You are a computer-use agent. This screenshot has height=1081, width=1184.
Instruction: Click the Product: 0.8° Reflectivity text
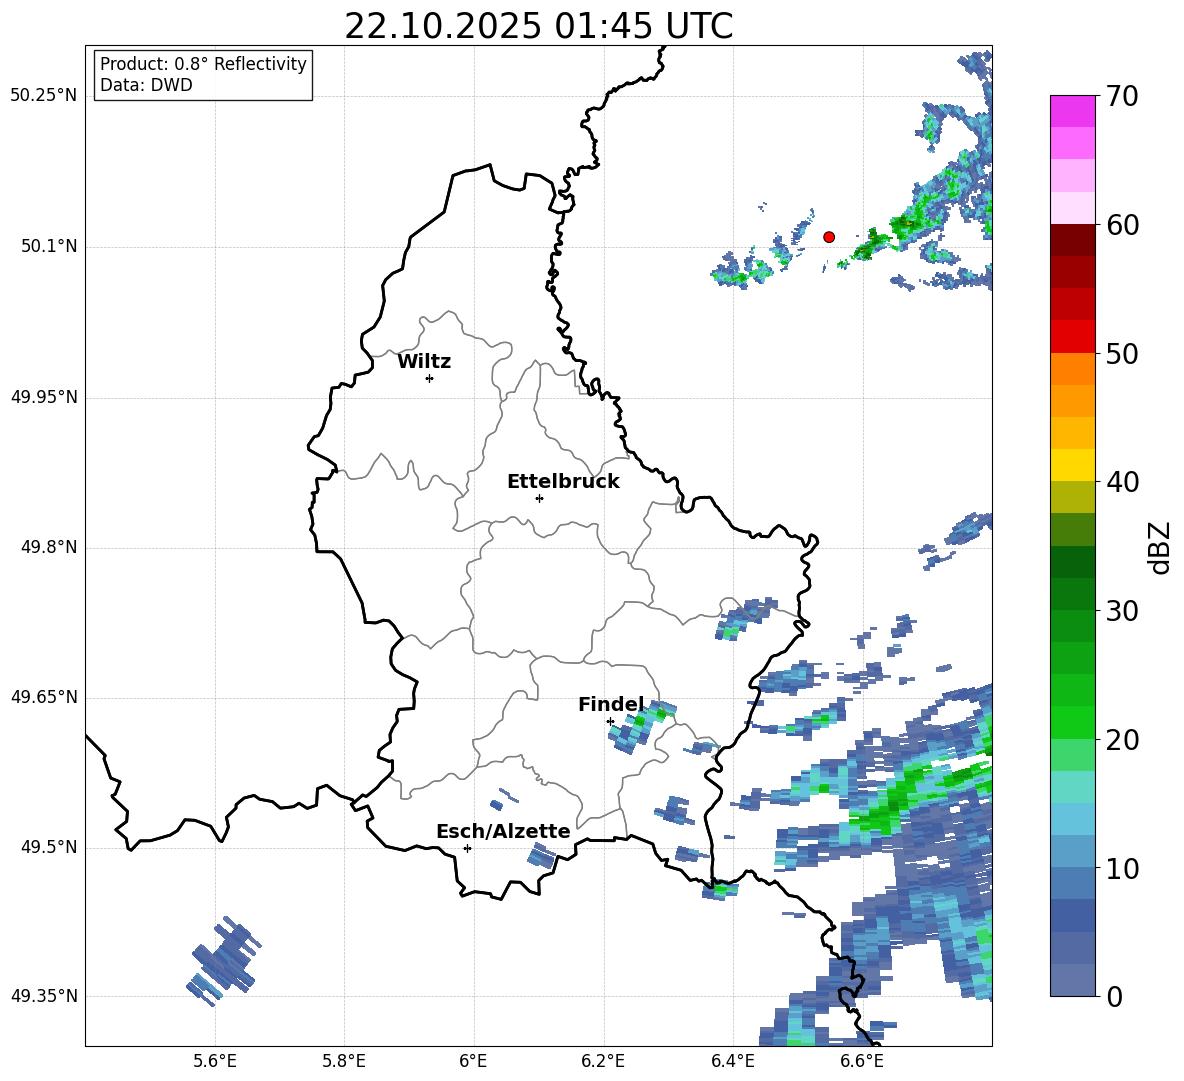coord(203,63)
